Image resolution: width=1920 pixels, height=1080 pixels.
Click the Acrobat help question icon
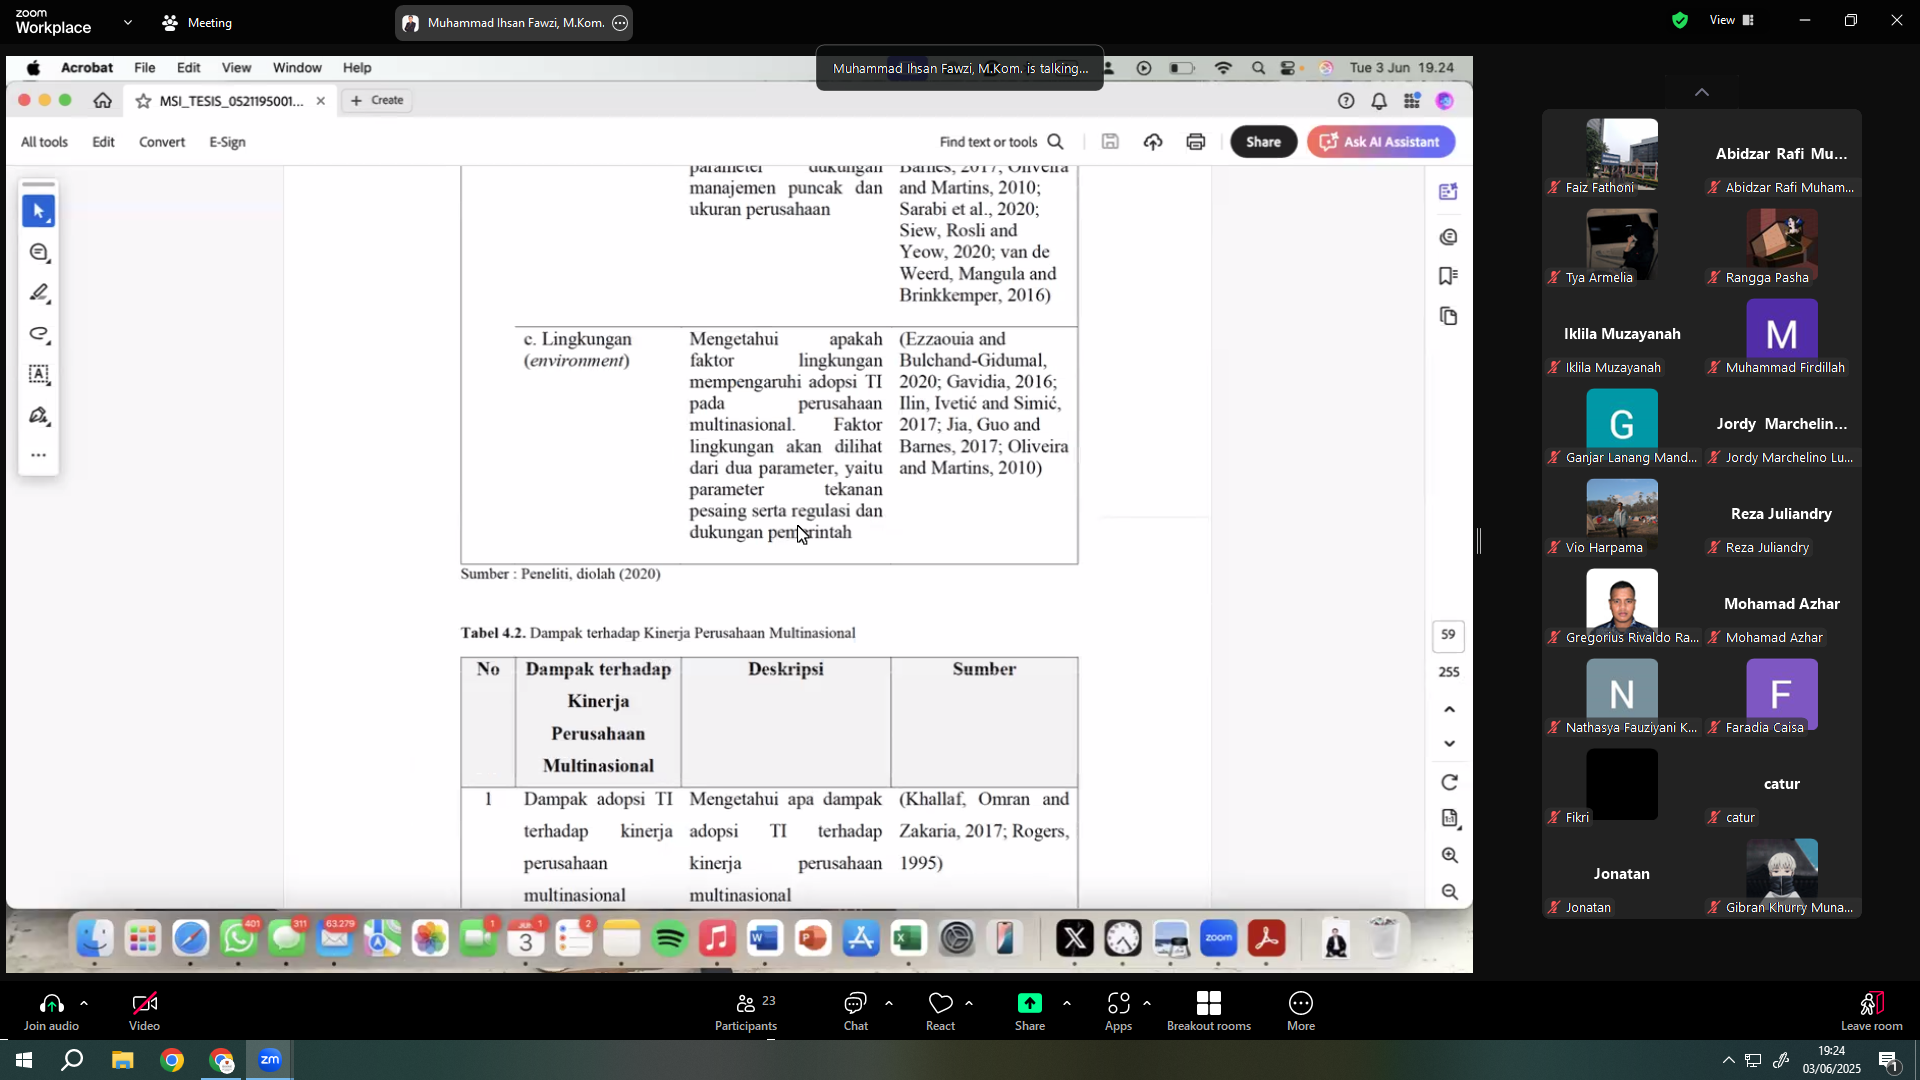tap(1346, 101)
